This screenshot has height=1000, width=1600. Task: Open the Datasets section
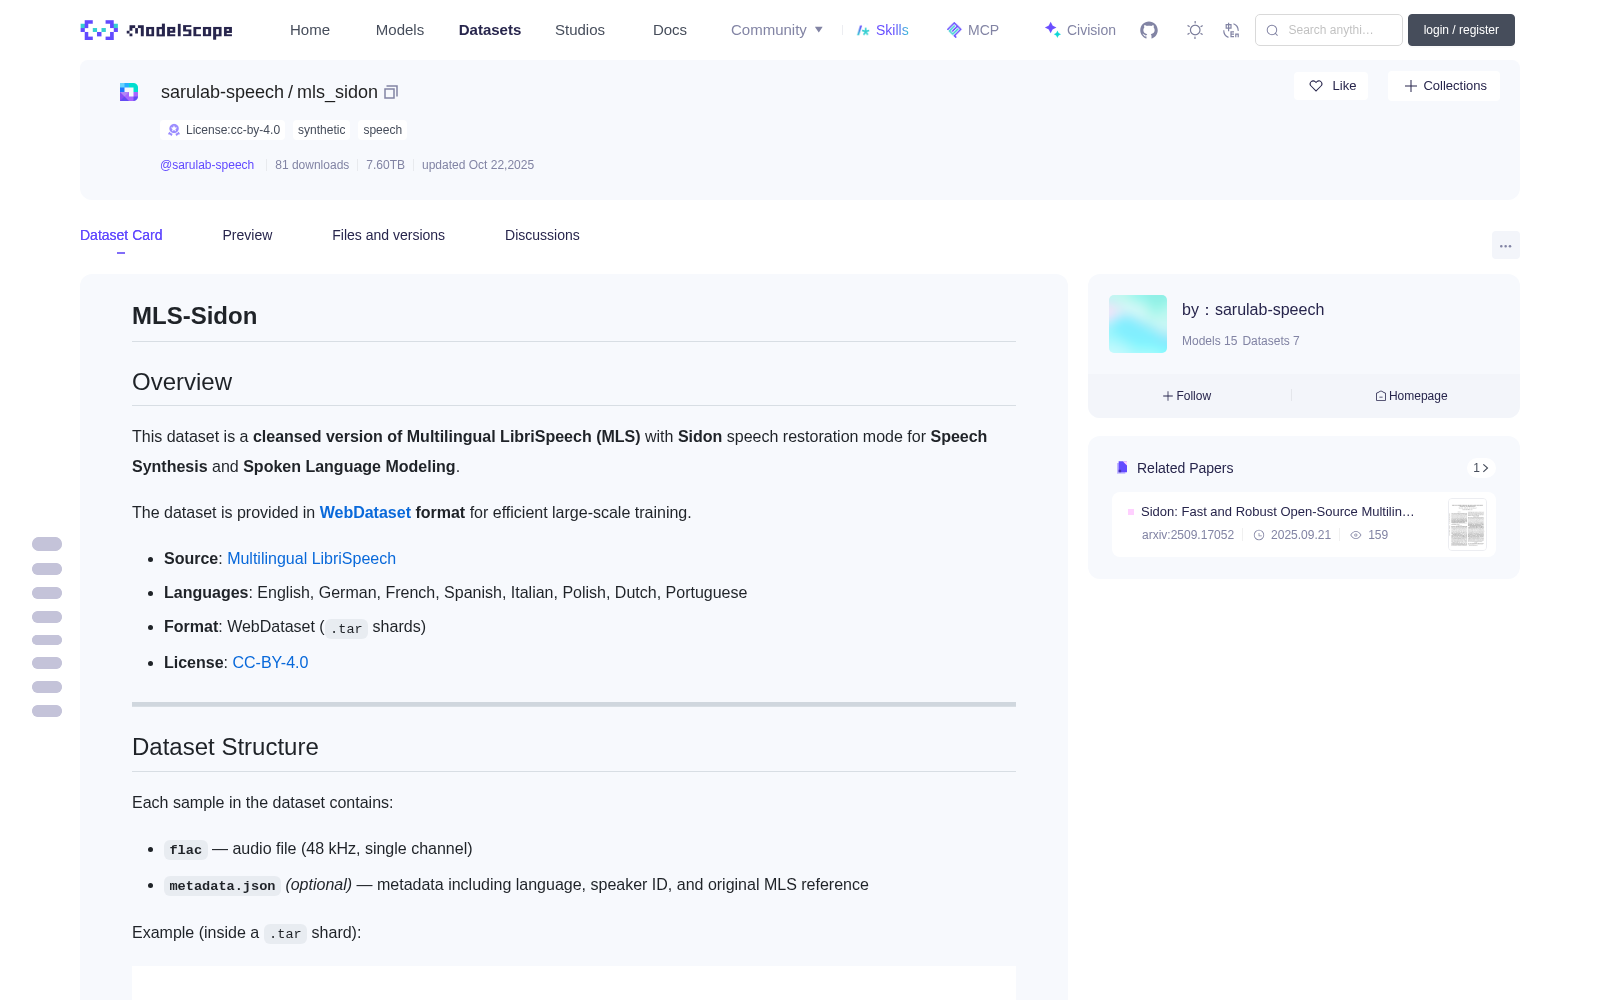pyautogui.click(x=490, y=30)
